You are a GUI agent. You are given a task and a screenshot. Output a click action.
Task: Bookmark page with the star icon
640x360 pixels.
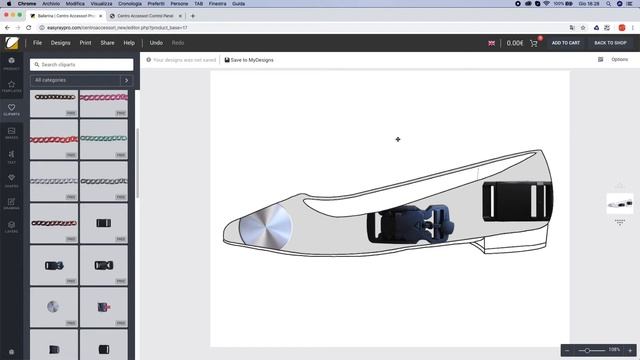coord(583,28)
